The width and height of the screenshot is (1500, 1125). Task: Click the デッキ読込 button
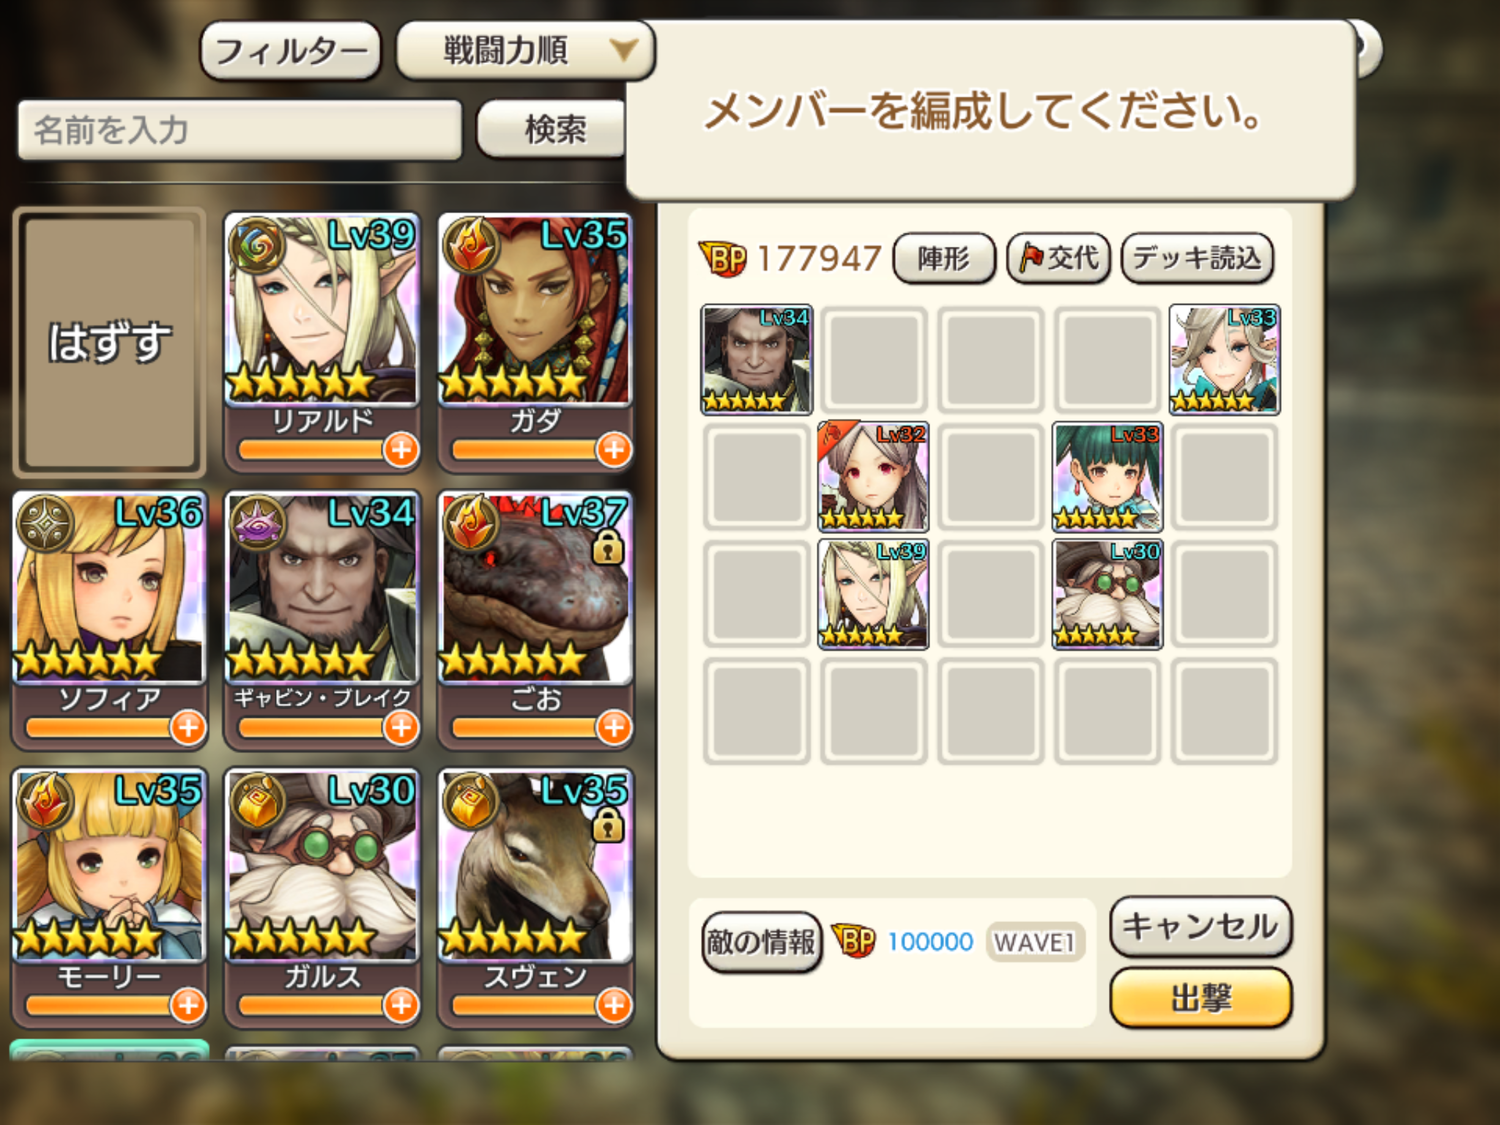1197,258
